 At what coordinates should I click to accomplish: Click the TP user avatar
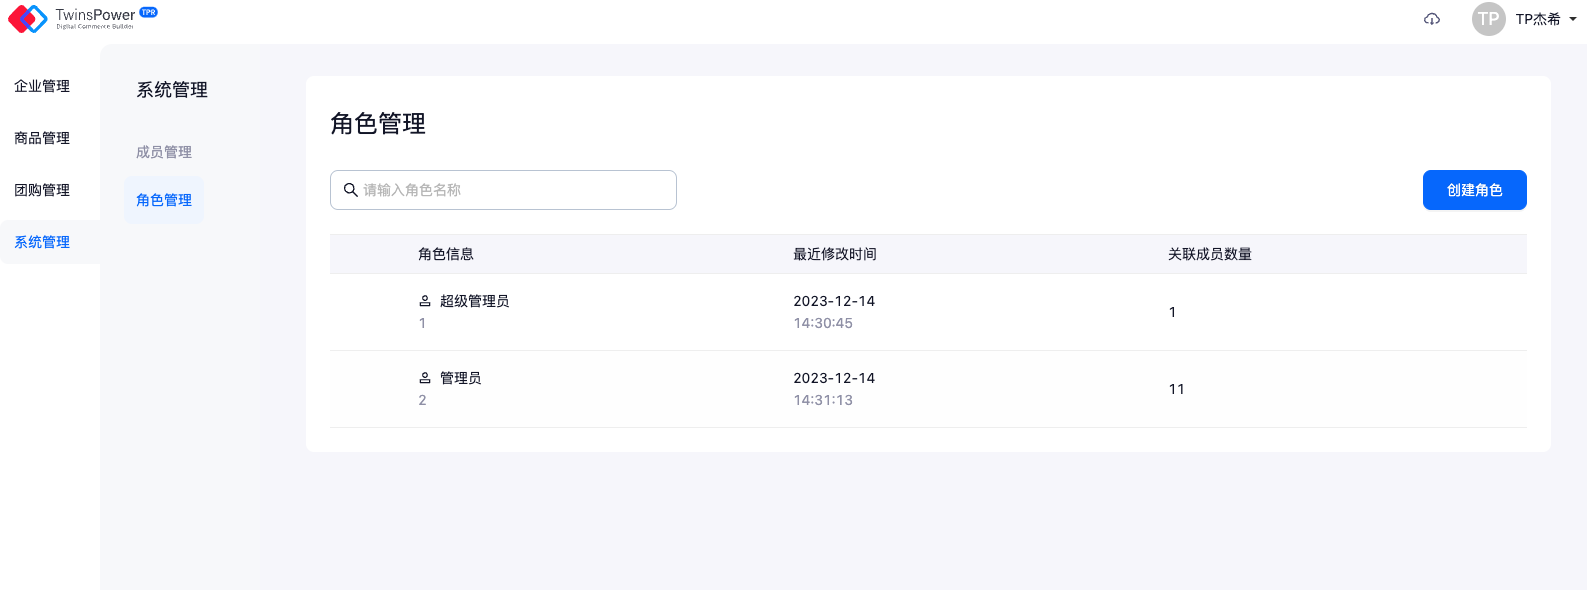pos(1488,19)
